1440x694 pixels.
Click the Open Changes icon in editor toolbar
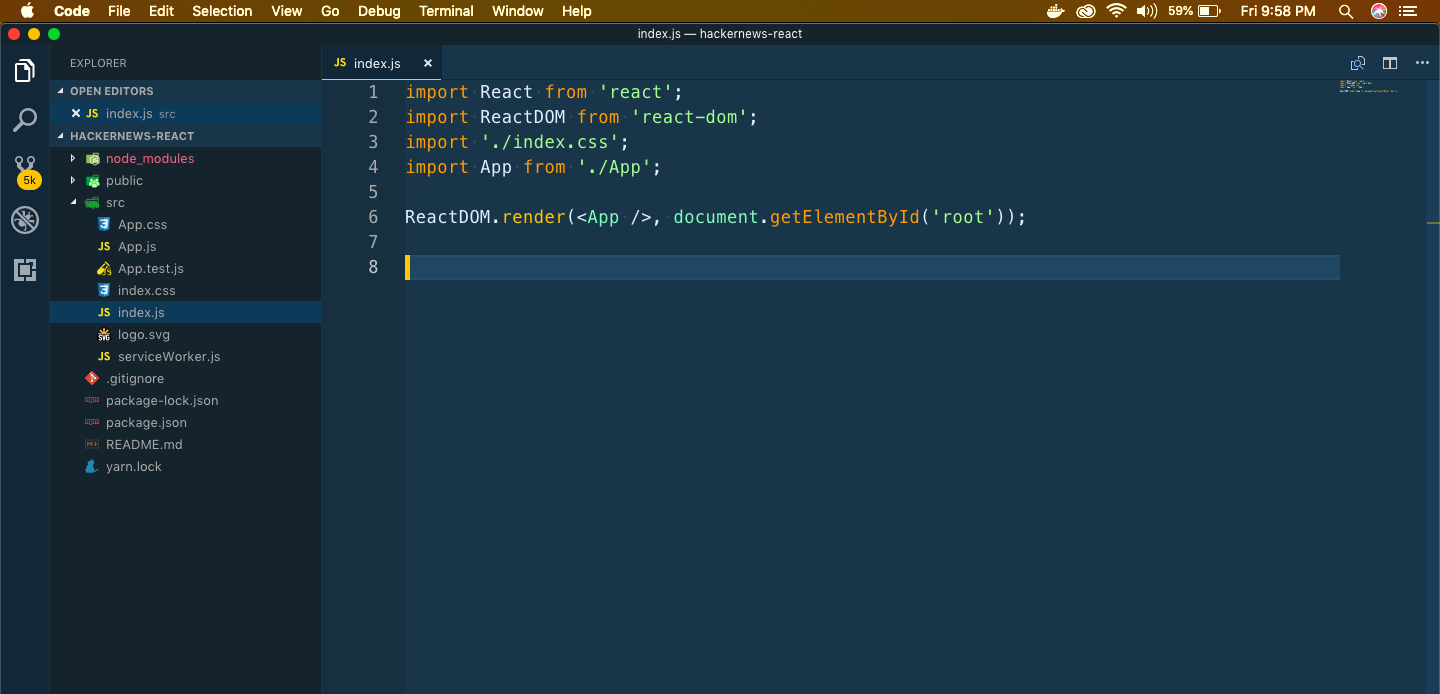(x=1358, y=63)
